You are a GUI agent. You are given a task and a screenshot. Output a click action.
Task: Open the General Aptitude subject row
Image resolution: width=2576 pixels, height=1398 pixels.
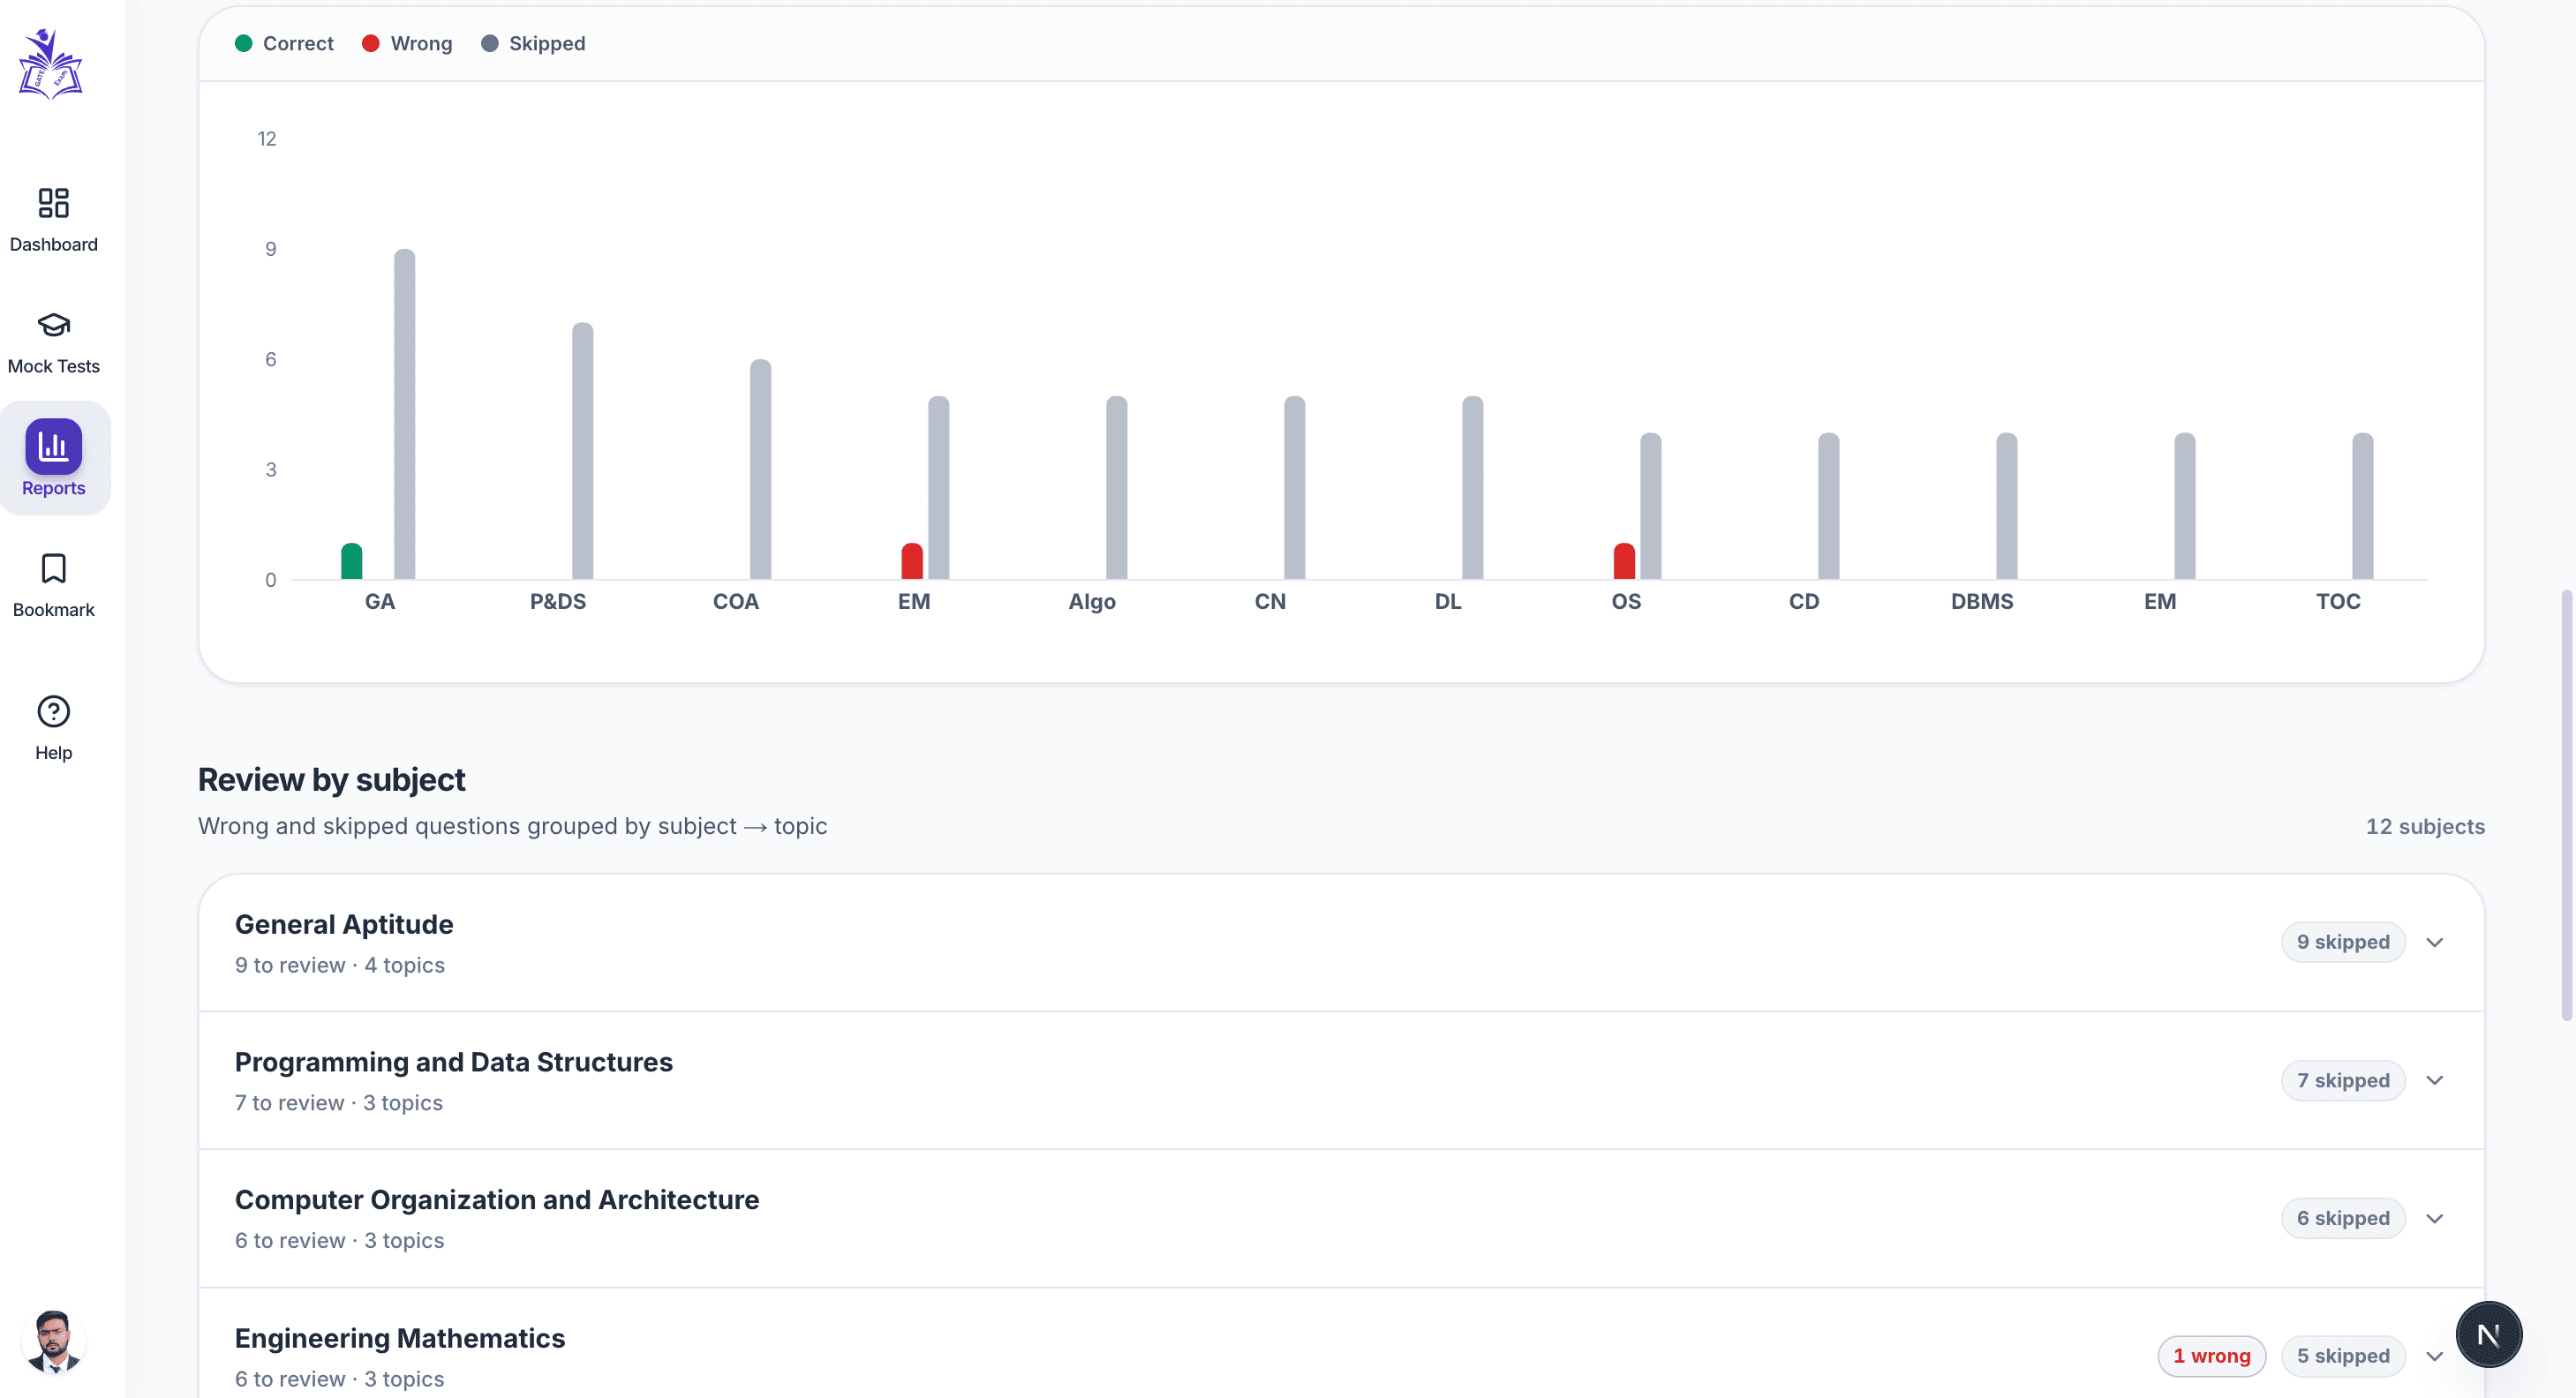[1341, 943]
